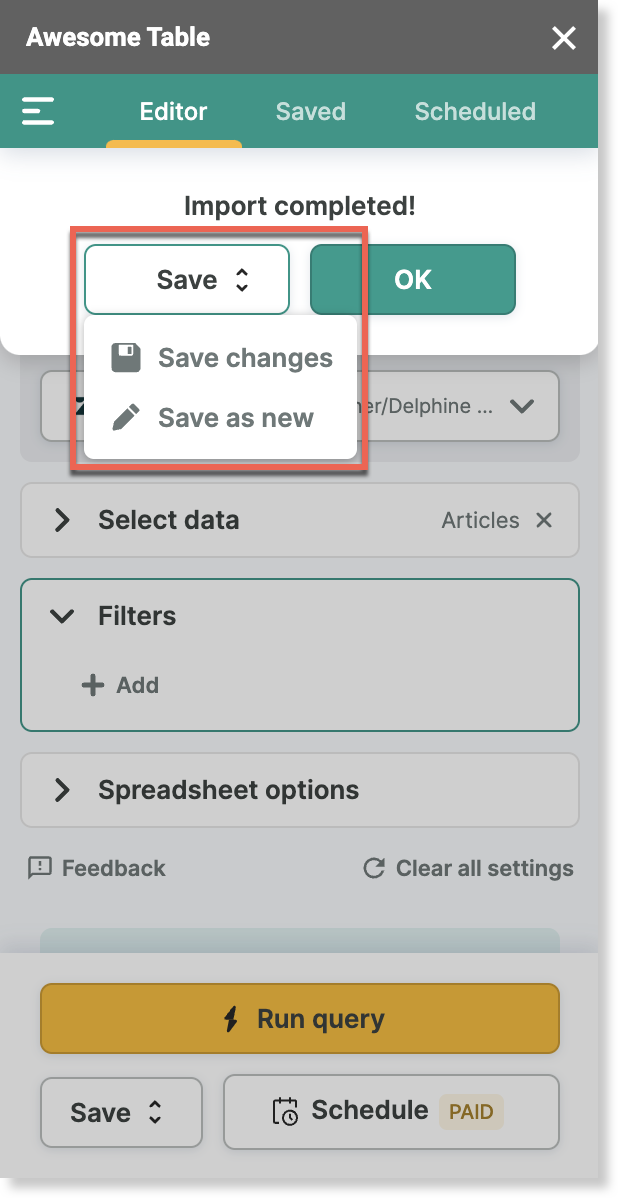Click the Run query button
Viewport: 618px width, 1198px height.
pos(300,1019)
